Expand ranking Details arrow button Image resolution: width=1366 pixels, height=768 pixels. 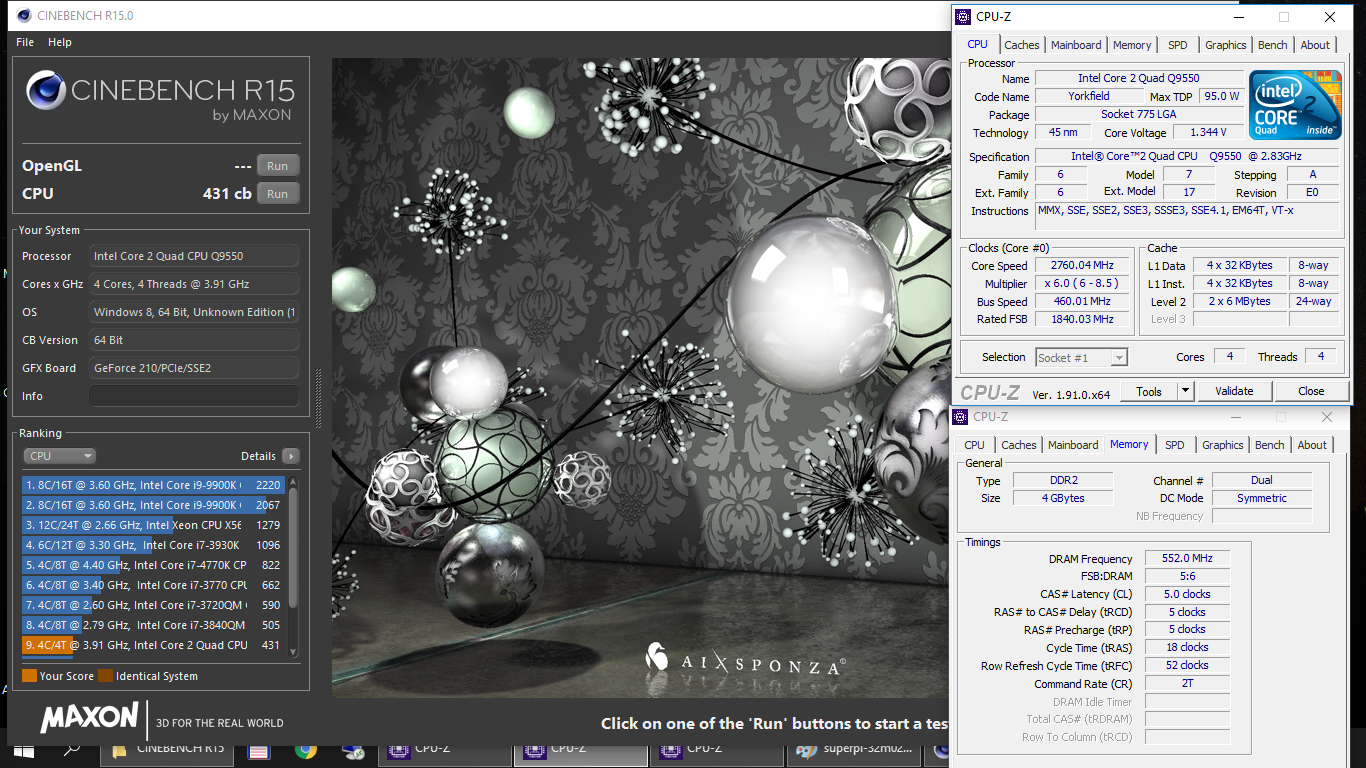click(x=291, y=456)
